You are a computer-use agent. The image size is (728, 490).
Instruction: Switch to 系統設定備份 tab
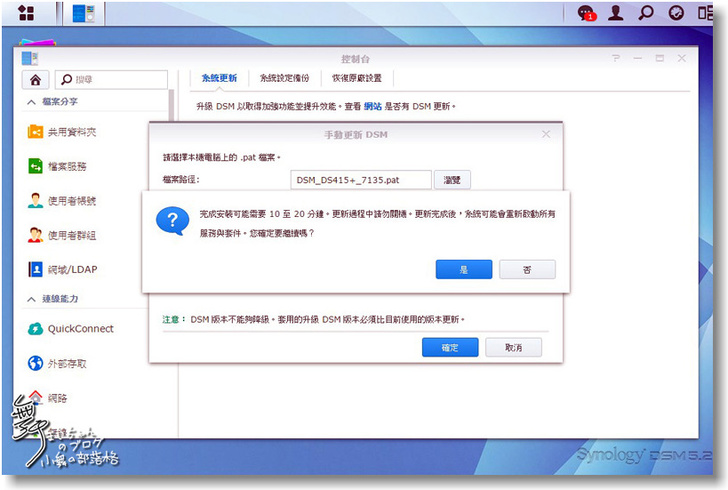284,78
